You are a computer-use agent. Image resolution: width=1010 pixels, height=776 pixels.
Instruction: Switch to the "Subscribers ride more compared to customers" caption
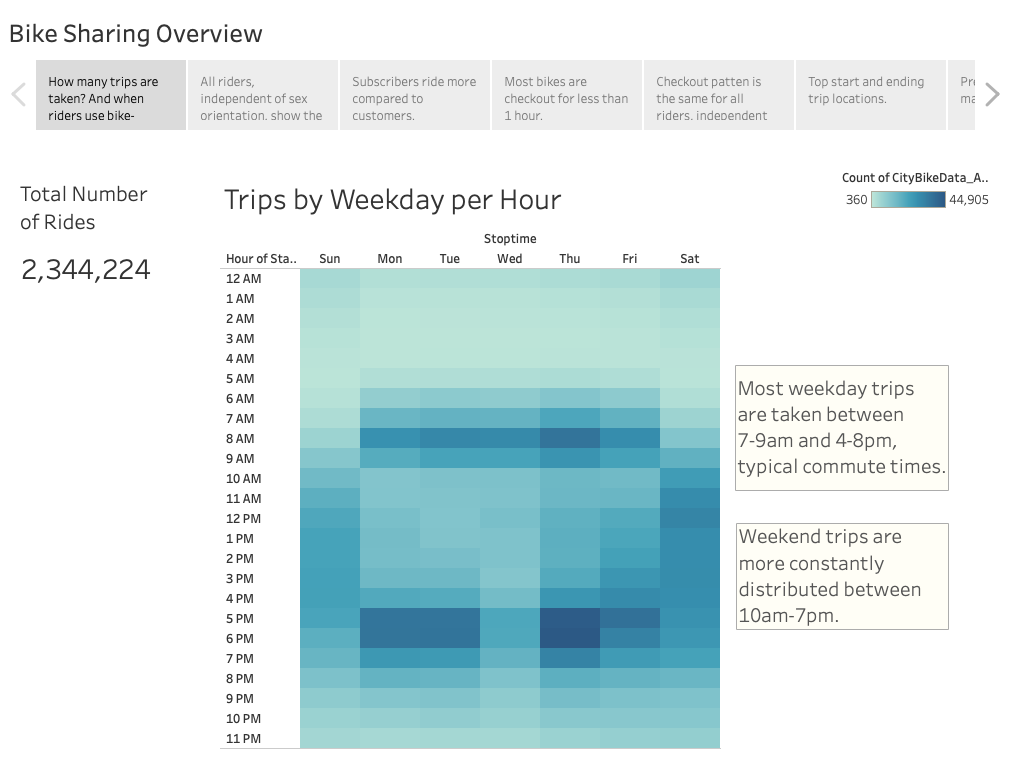413,94
